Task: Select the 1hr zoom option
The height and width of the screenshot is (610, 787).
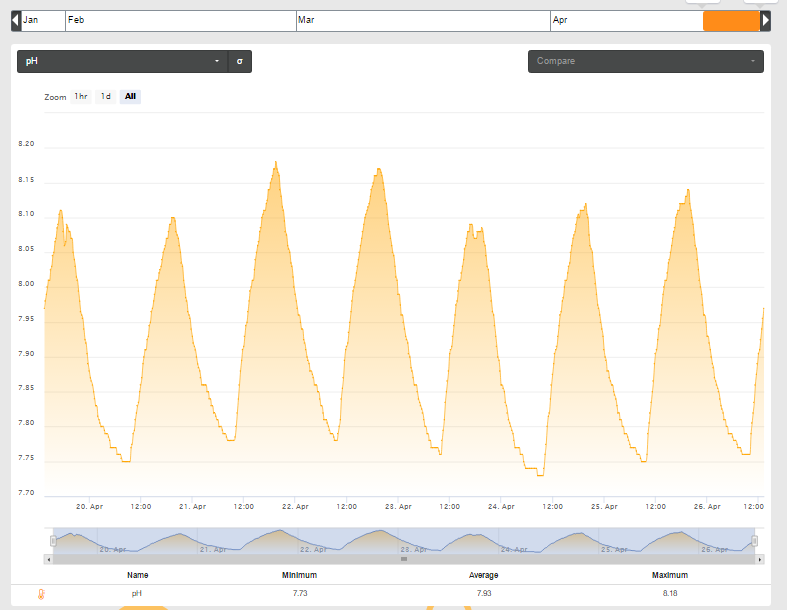Action: click(81, 96)
